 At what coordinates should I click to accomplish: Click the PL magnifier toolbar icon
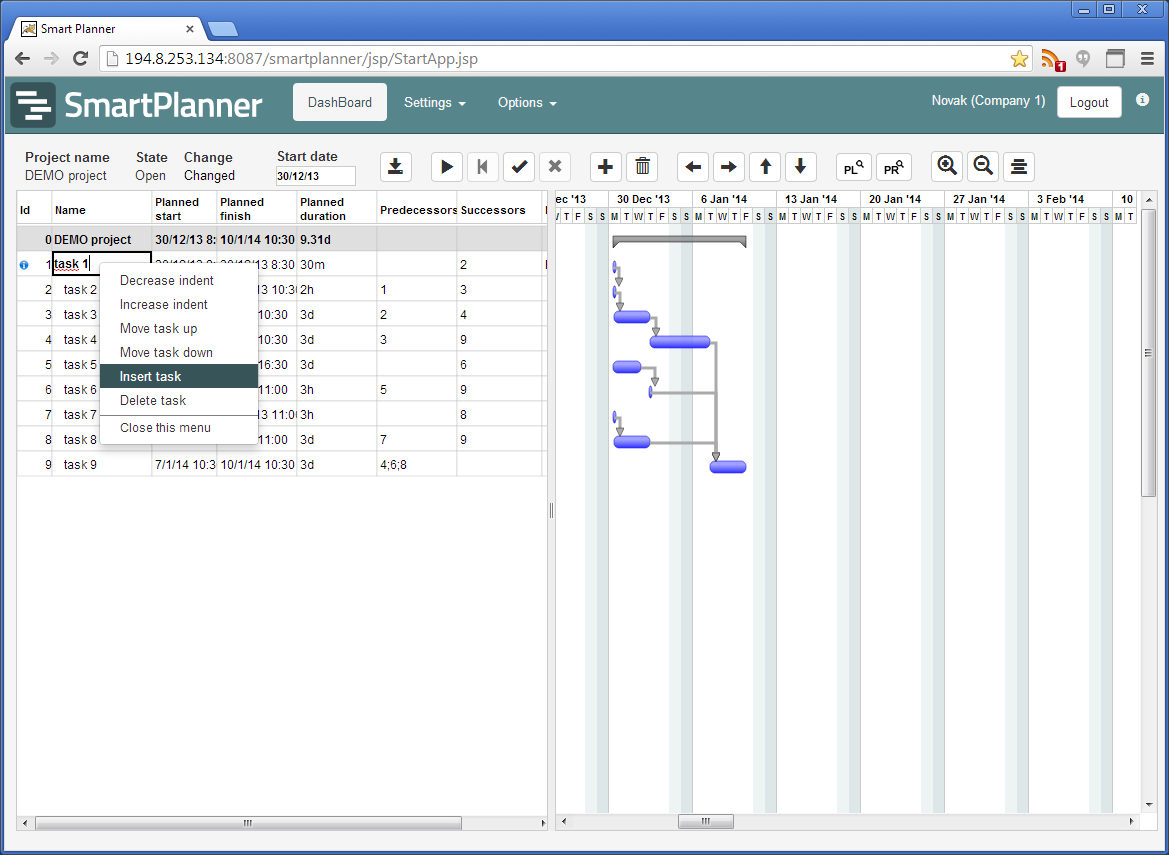click(x=854, y=166)
